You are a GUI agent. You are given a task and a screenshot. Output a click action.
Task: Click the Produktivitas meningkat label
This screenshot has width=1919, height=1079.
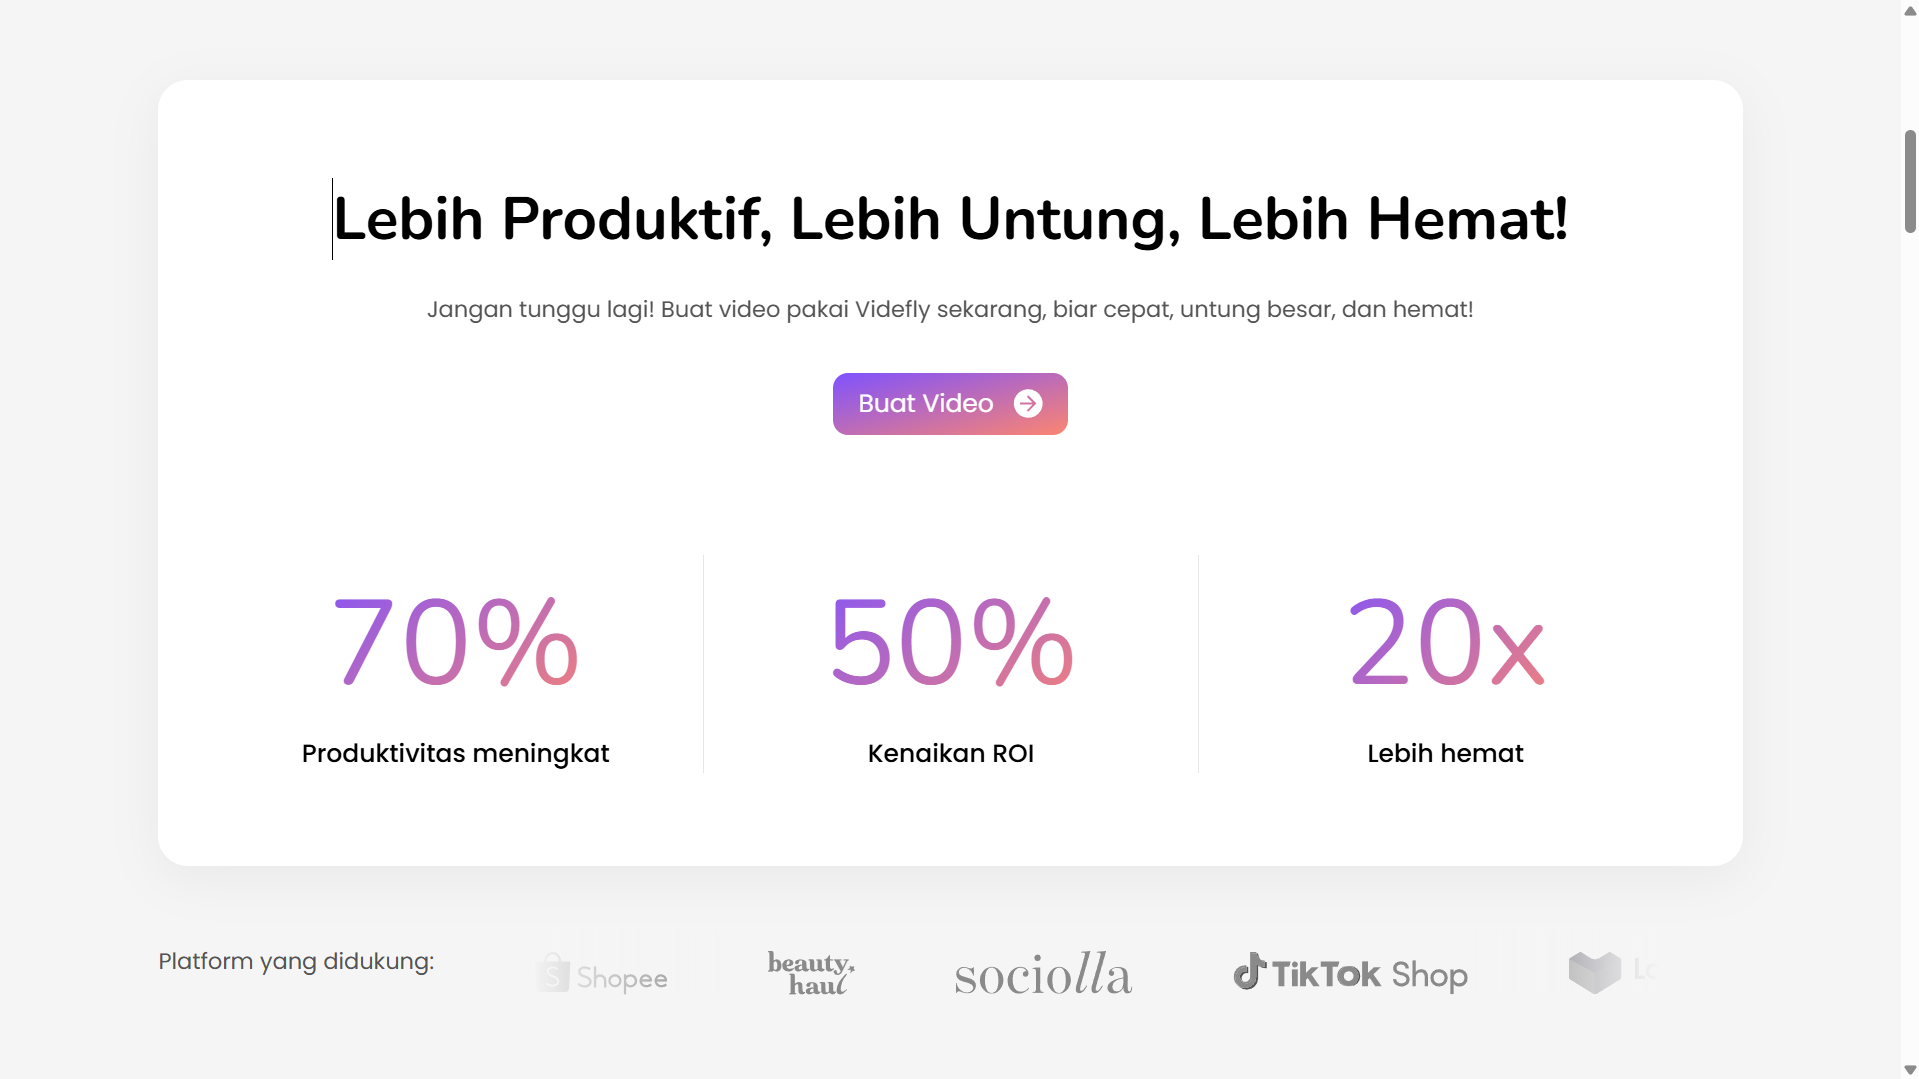pyautogui.click(x=455, y=753)
